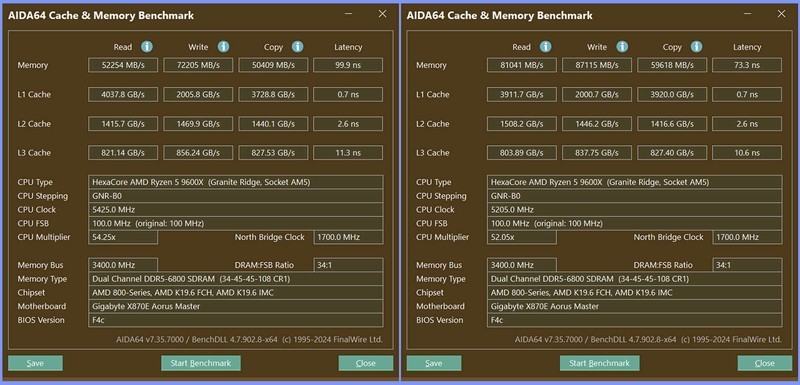The image size is (800, 385).
Task: Select Memory Read value 81041 MB/s
Action: (x=521, y=65)
